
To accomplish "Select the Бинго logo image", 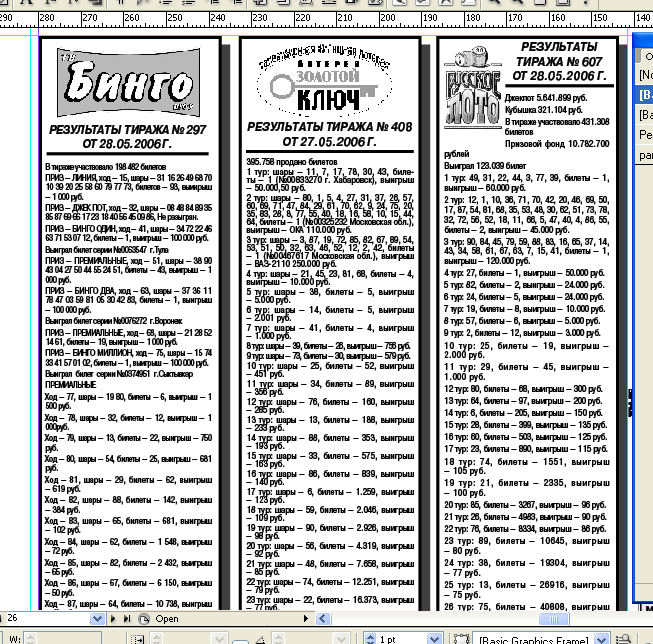I will (128, 83).
